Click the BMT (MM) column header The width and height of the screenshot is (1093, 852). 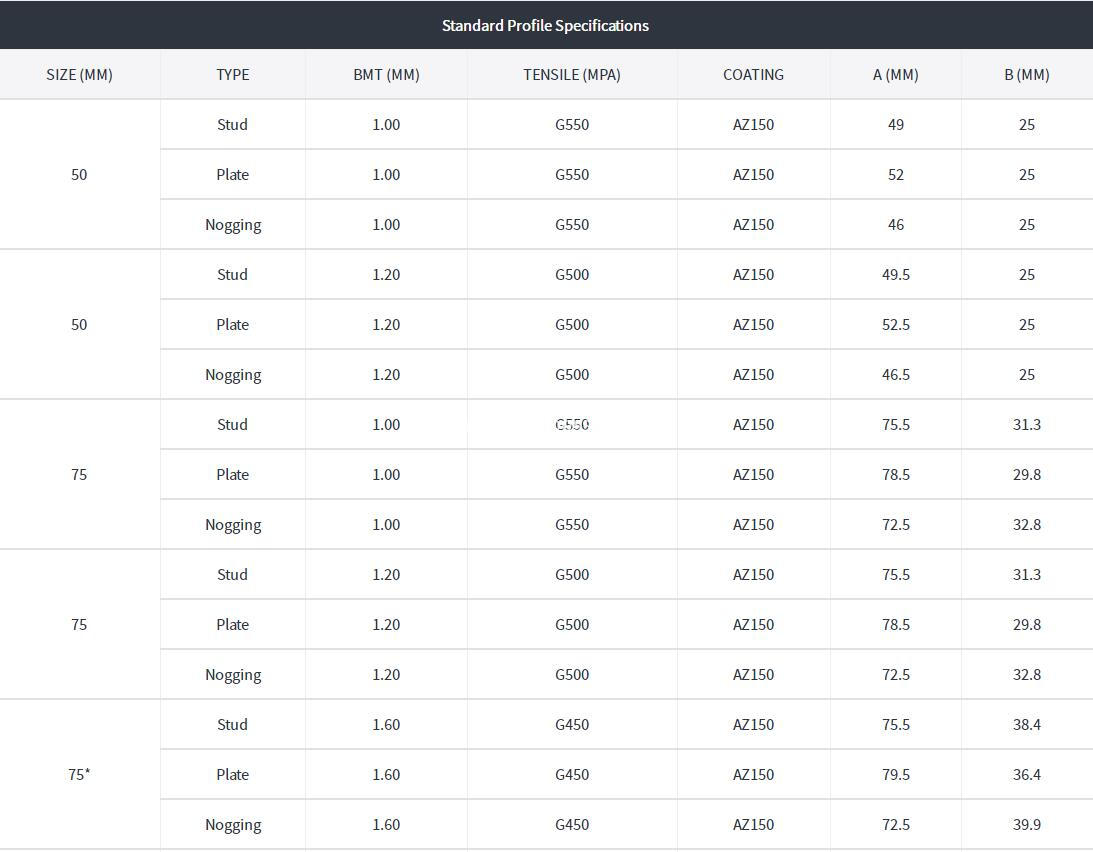coord(386,75)
